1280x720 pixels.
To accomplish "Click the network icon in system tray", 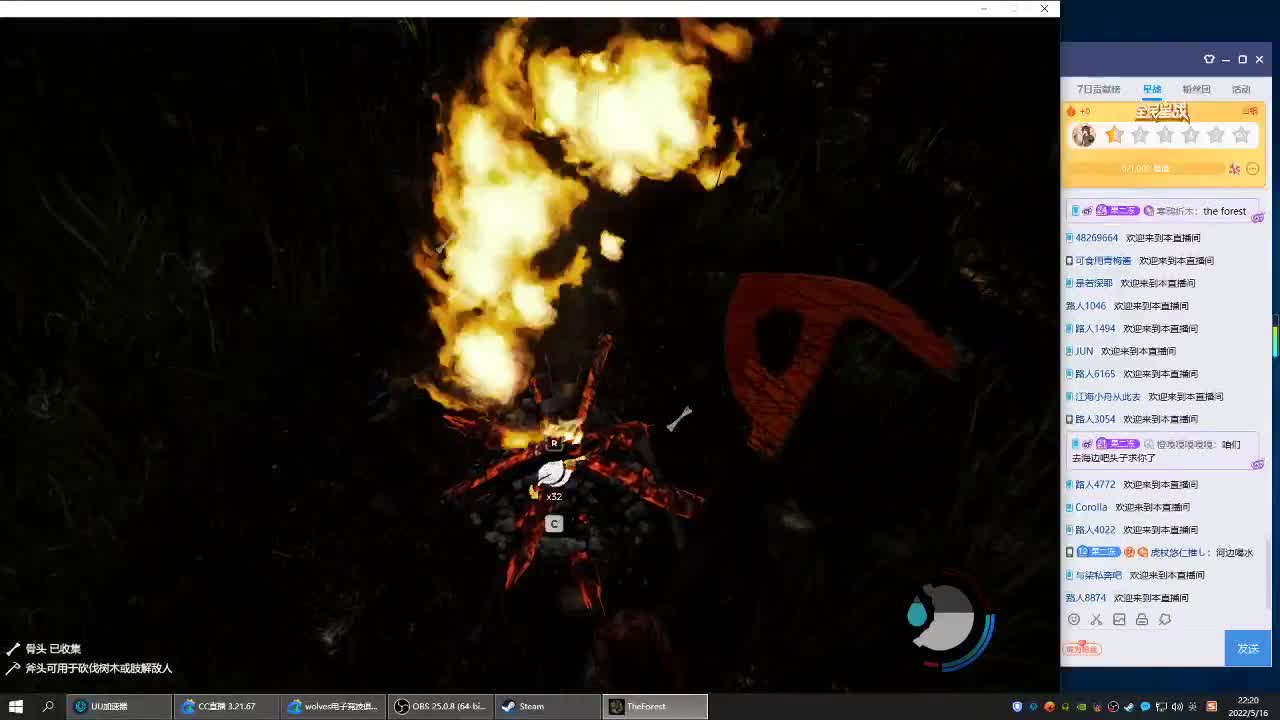I will point(1161,707).
